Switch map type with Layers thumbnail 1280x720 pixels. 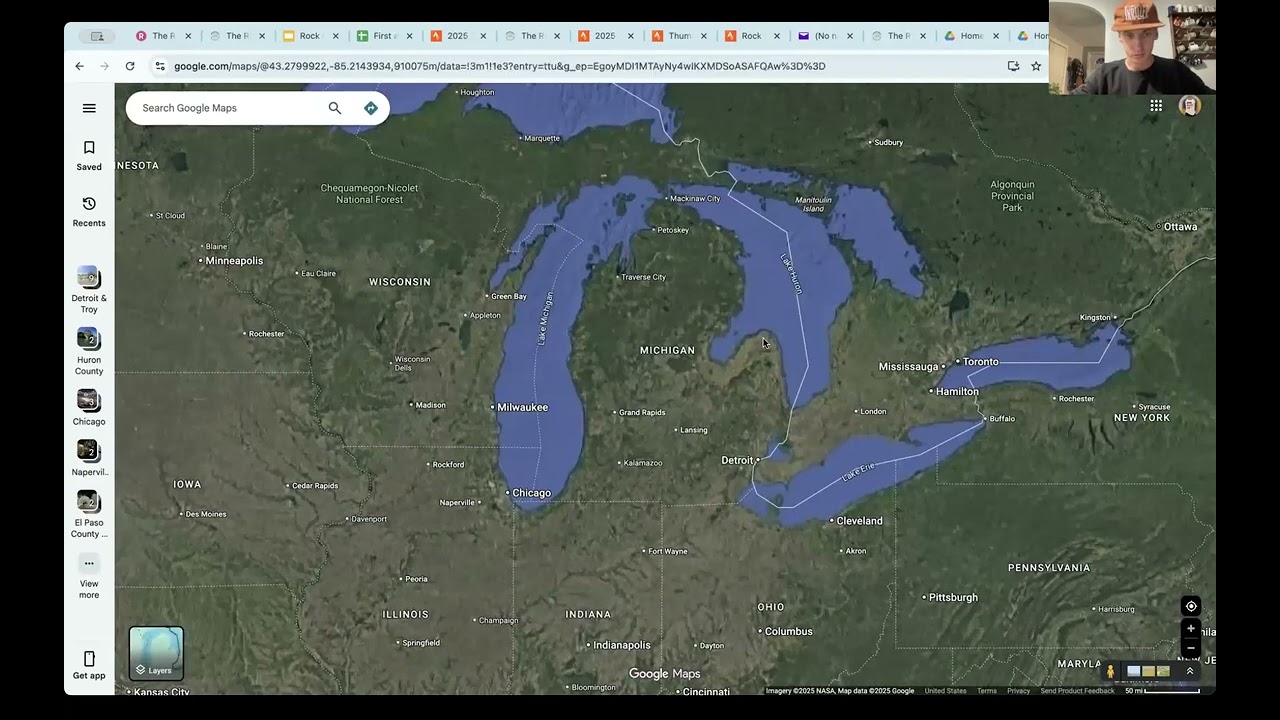[156, 653]
